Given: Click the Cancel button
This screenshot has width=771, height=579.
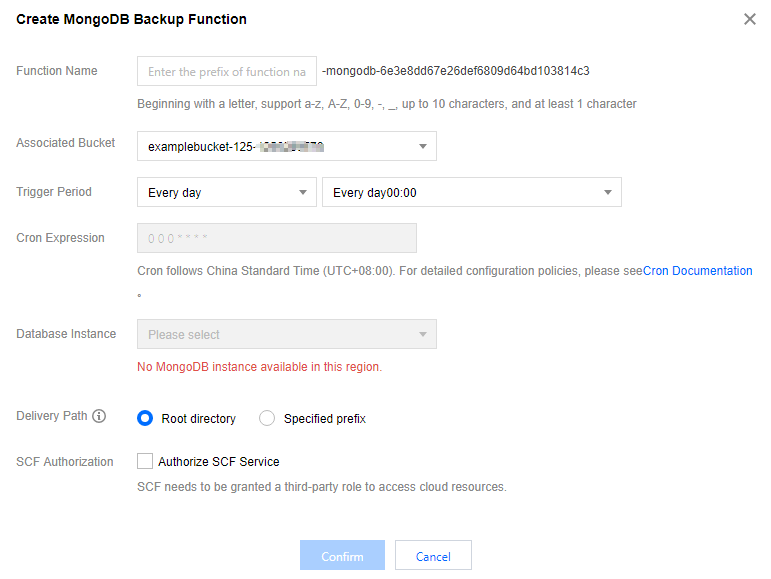Looking at the screenshot, I should point(433,555).
